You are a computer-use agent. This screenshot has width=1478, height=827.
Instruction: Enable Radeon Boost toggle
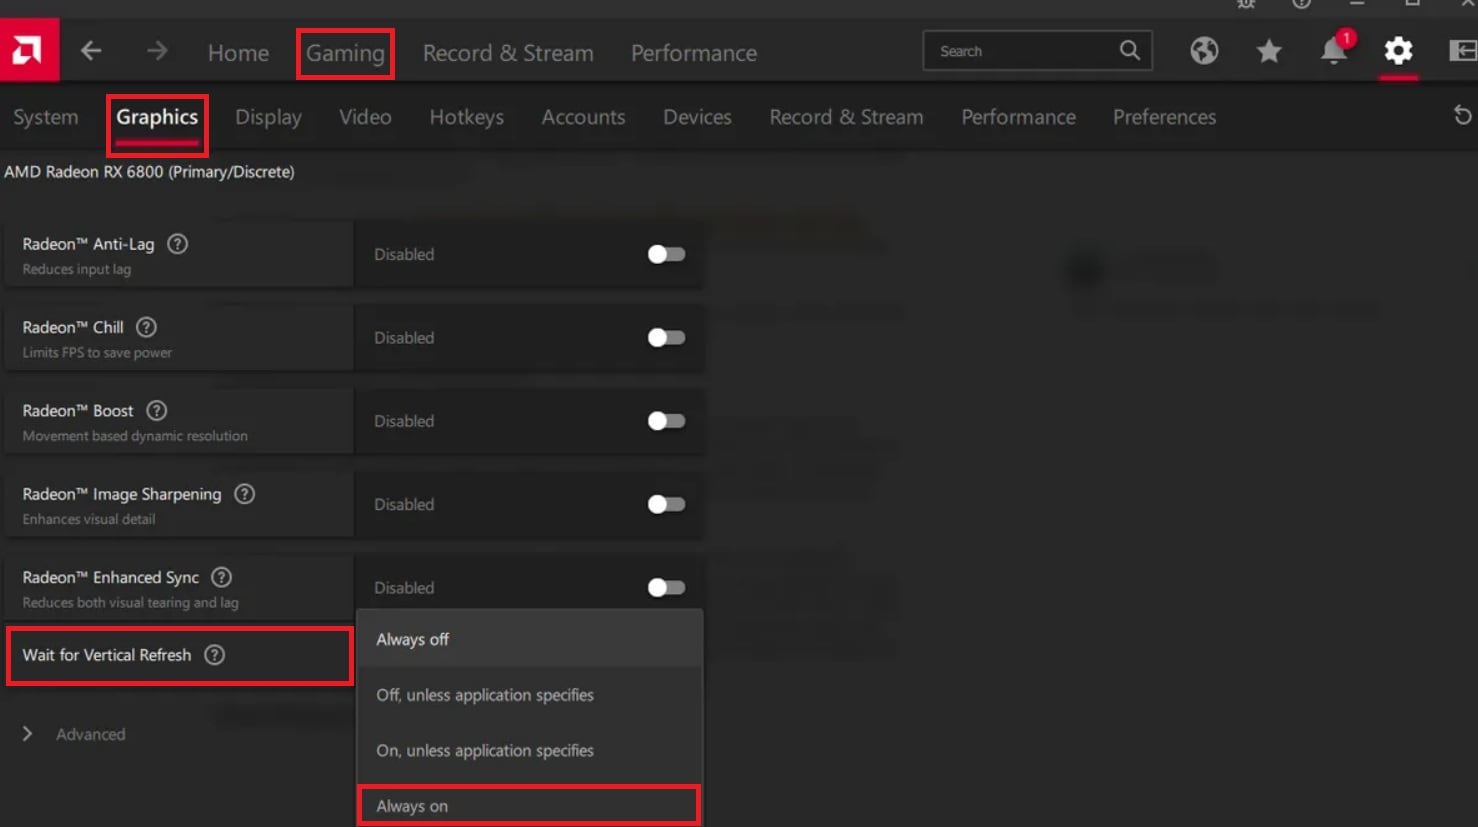(666, 421)
